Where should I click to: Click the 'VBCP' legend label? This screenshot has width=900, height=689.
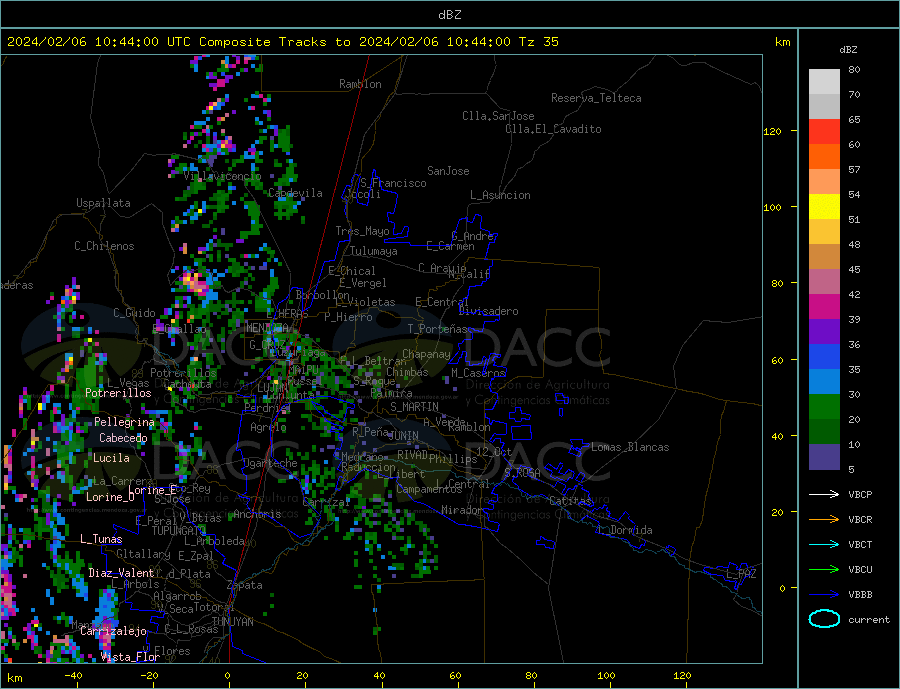pyautogui.click(x=860, y=494)
